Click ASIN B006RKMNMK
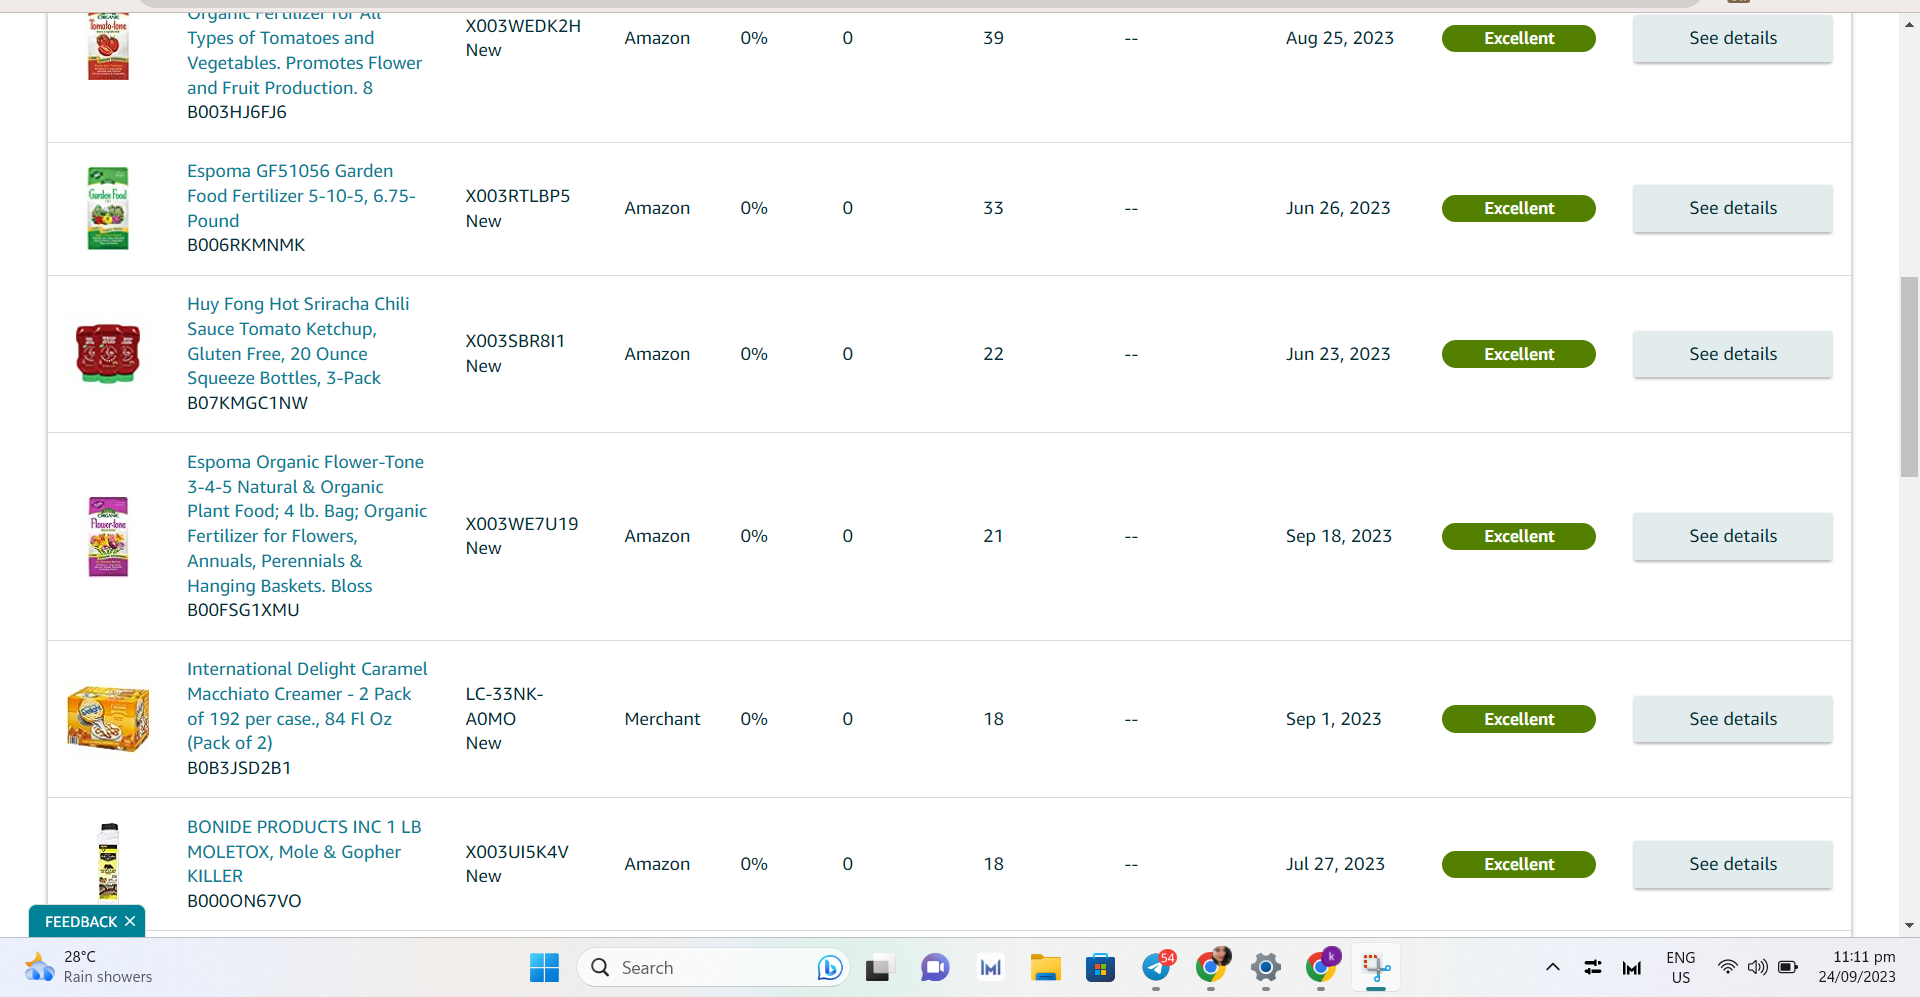The width and height of the screenshot is (1920, 997). tap(246, 245)
